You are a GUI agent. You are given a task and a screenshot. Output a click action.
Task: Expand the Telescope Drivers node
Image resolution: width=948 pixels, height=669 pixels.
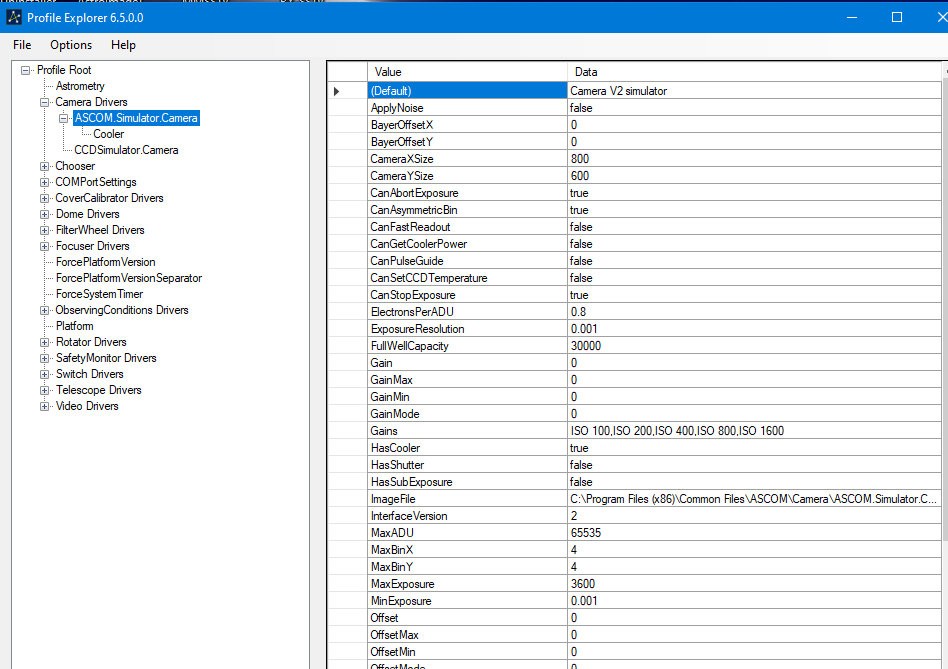(x=44, y=390)
